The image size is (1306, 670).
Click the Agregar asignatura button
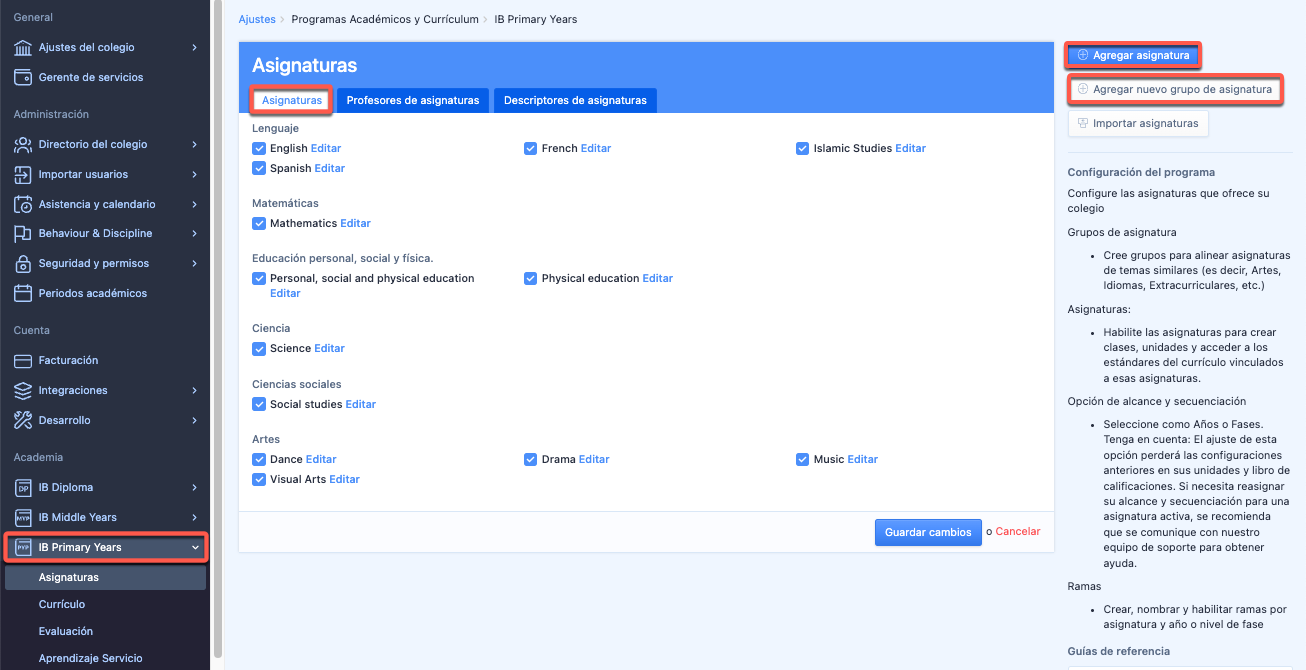[1133, 56]
